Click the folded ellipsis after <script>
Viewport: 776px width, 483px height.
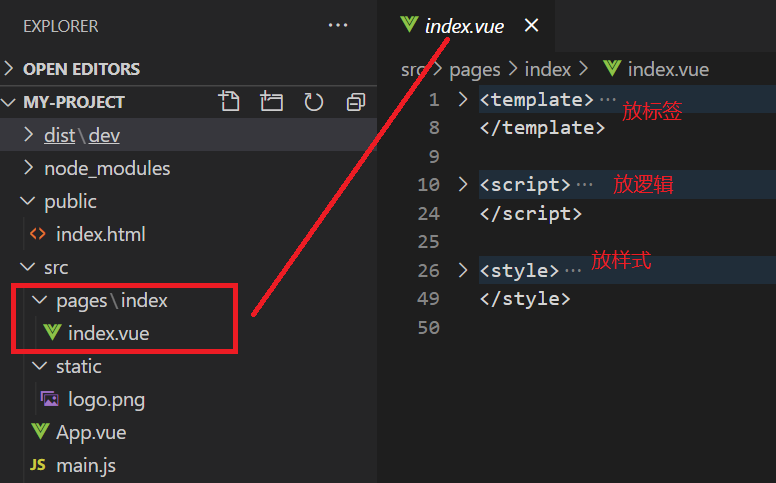584,185
